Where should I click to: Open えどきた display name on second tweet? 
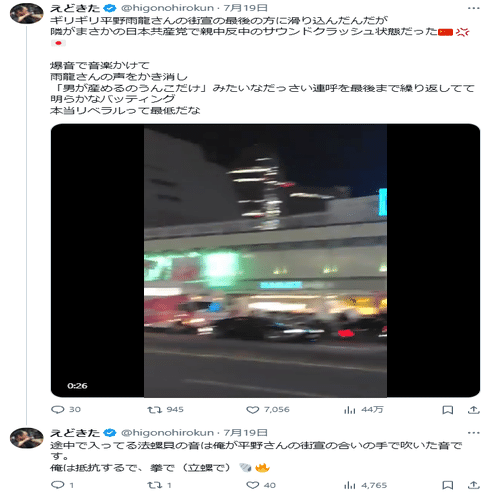[x=75, y=433]
